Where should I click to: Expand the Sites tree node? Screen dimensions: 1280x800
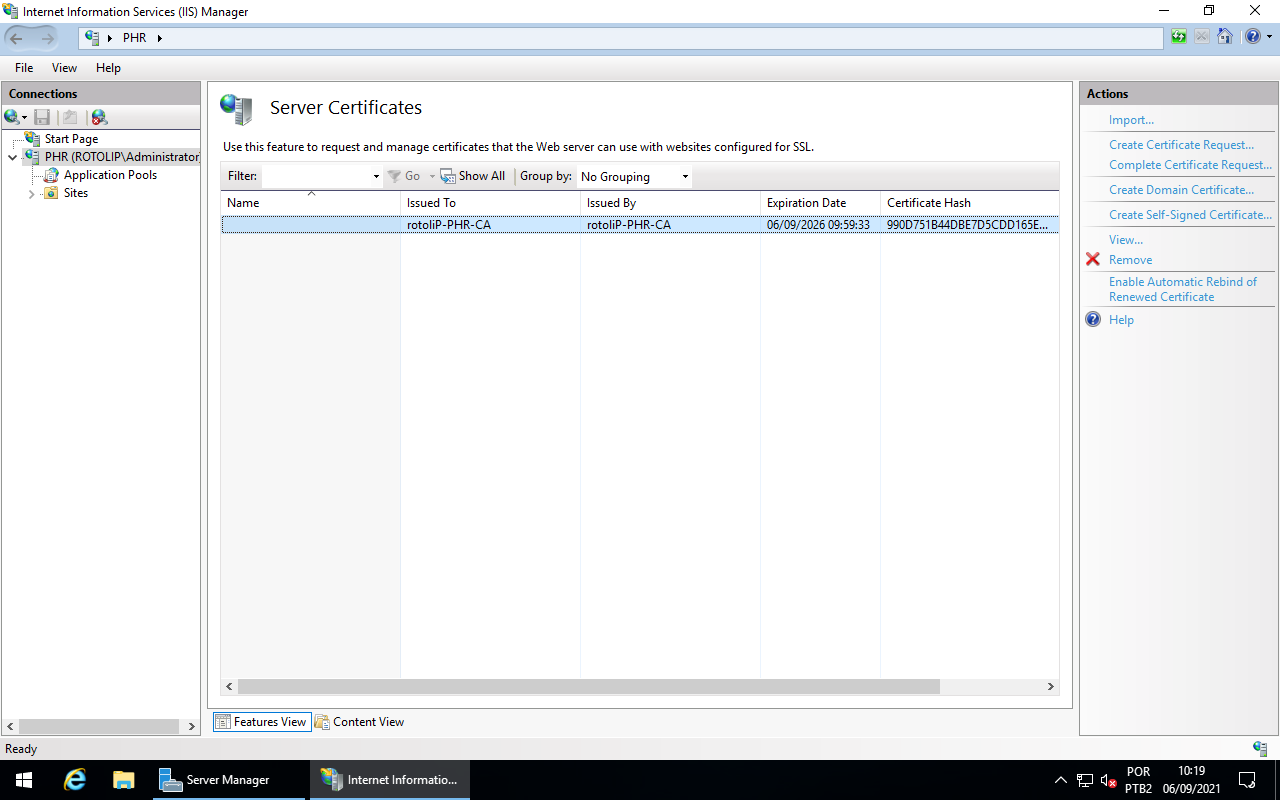click(x=31, y=193)
